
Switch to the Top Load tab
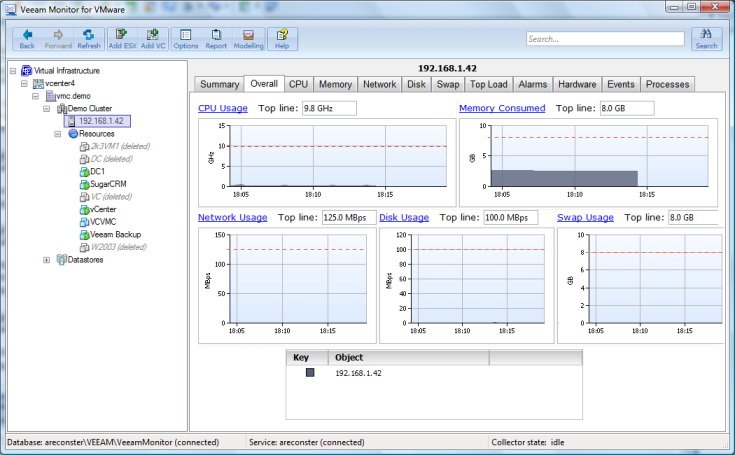click(x=489, y=84)
